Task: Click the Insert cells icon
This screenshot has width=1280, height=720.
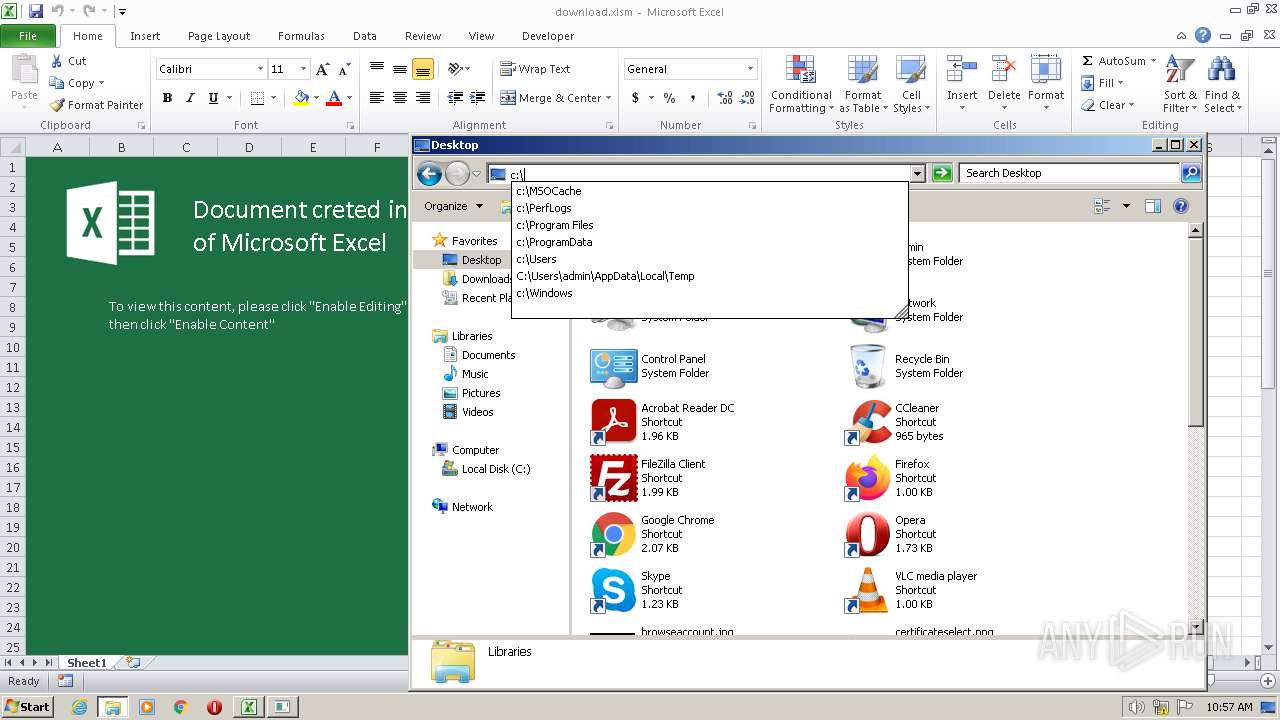Action: (962, 70)
